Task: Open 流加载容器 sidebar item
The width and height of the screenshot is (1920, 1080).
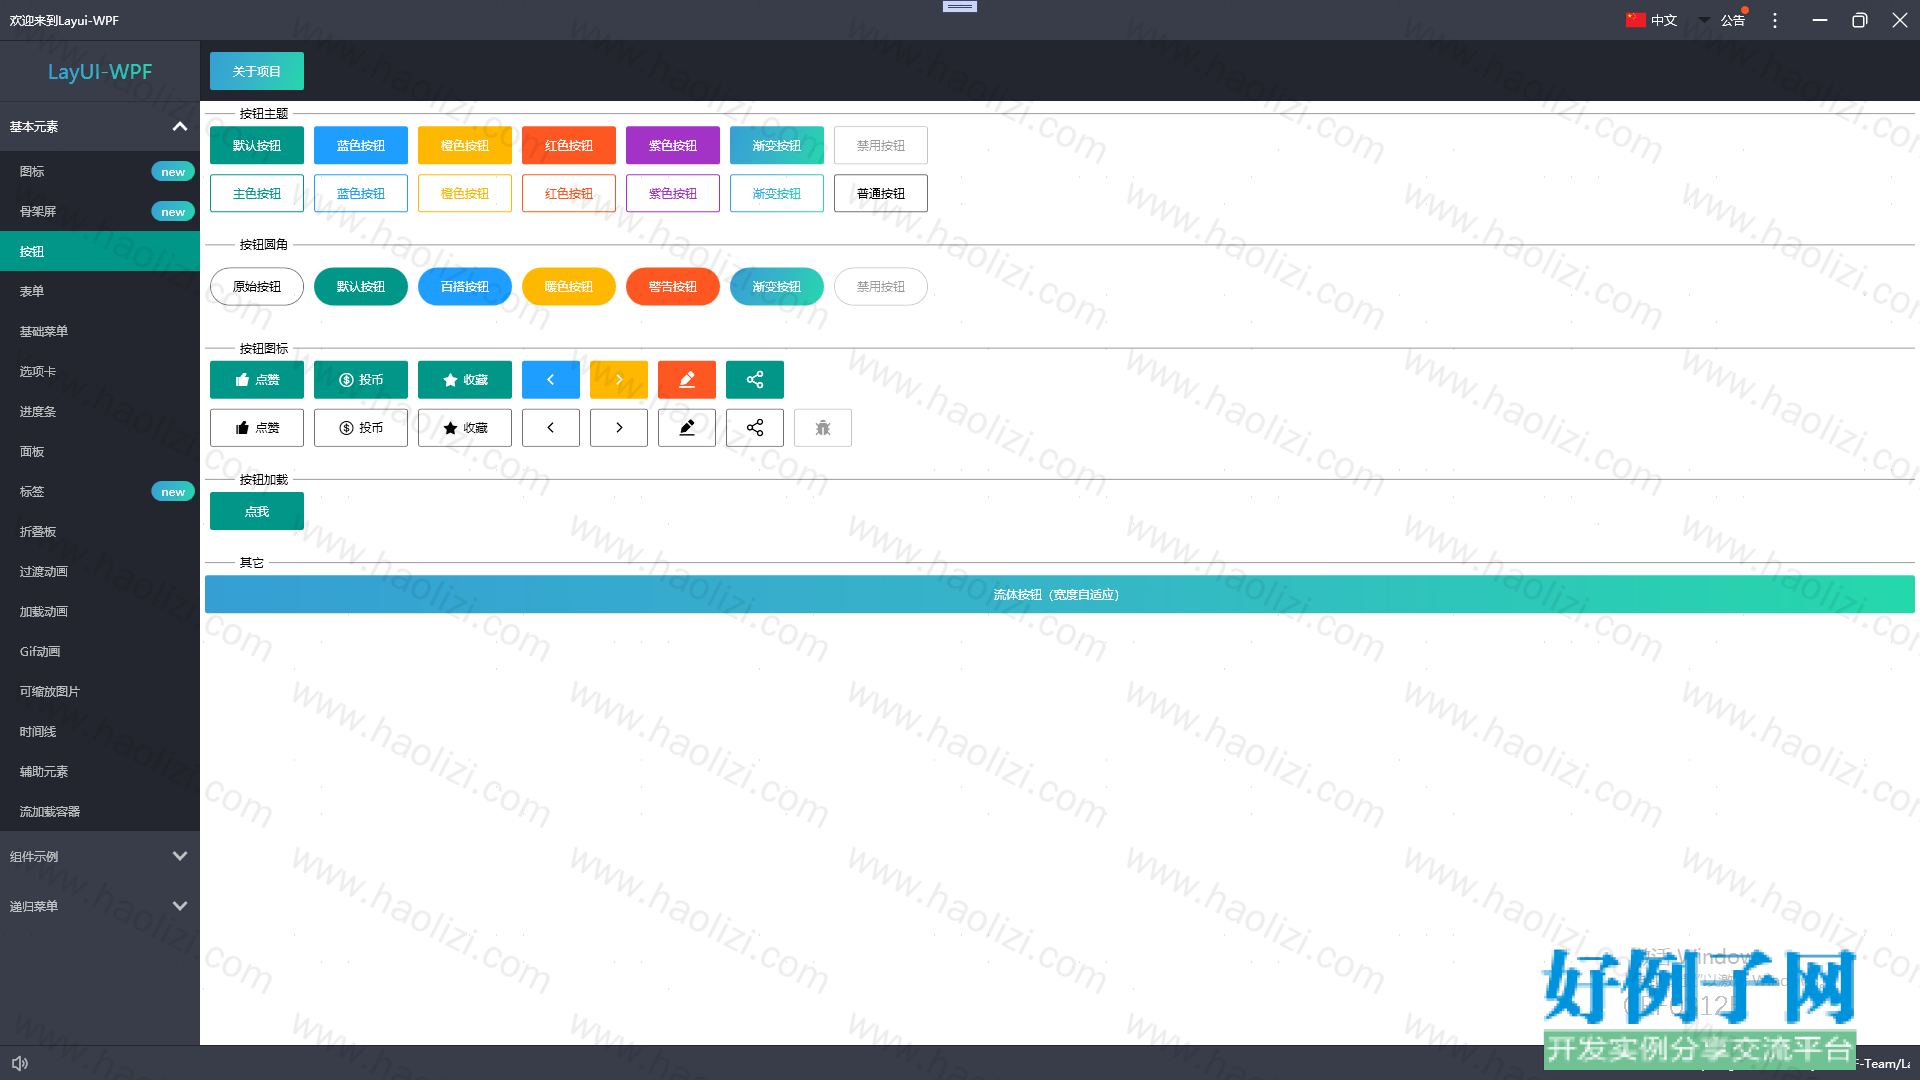Action: (100, 811)
